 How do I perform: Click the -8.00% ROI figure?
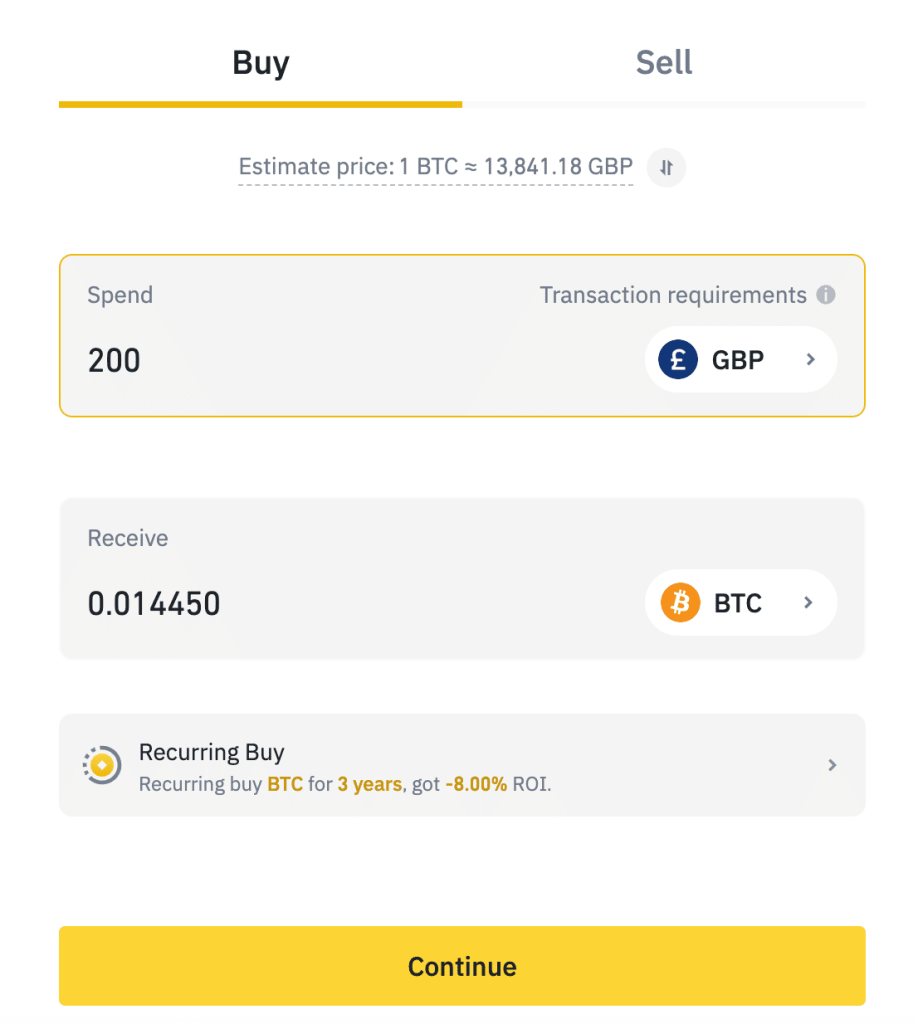pos(476,784)
